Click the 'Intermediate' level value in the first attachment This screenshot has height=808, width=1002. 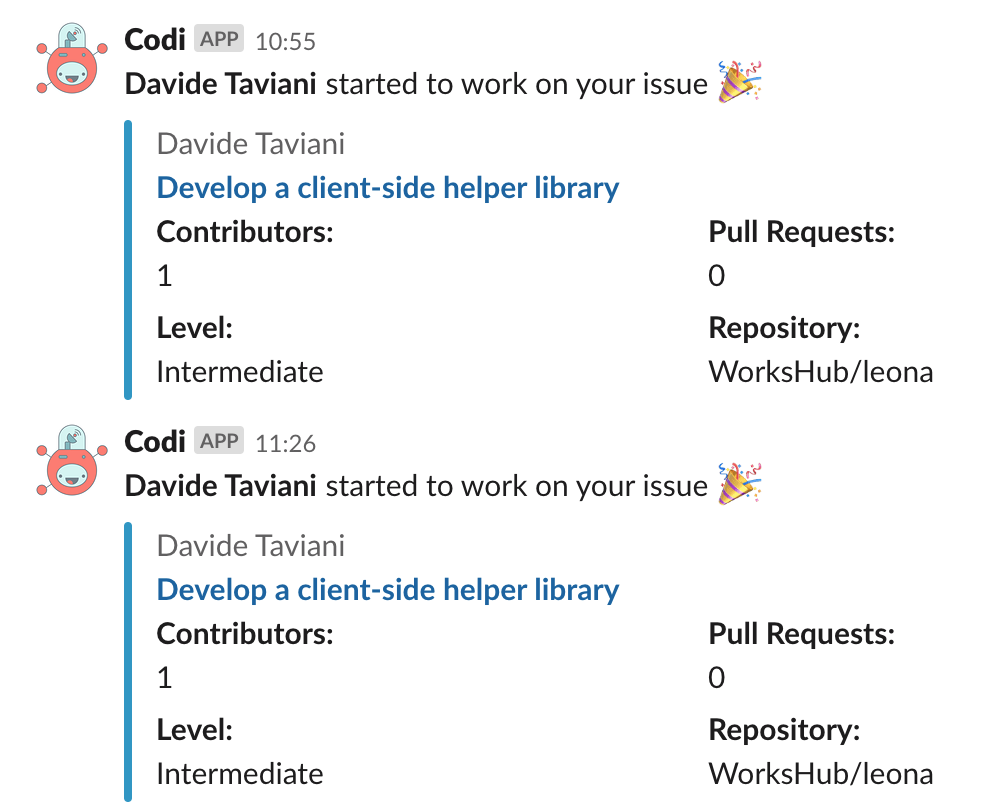pyautogui.click(x=240, y=372)
